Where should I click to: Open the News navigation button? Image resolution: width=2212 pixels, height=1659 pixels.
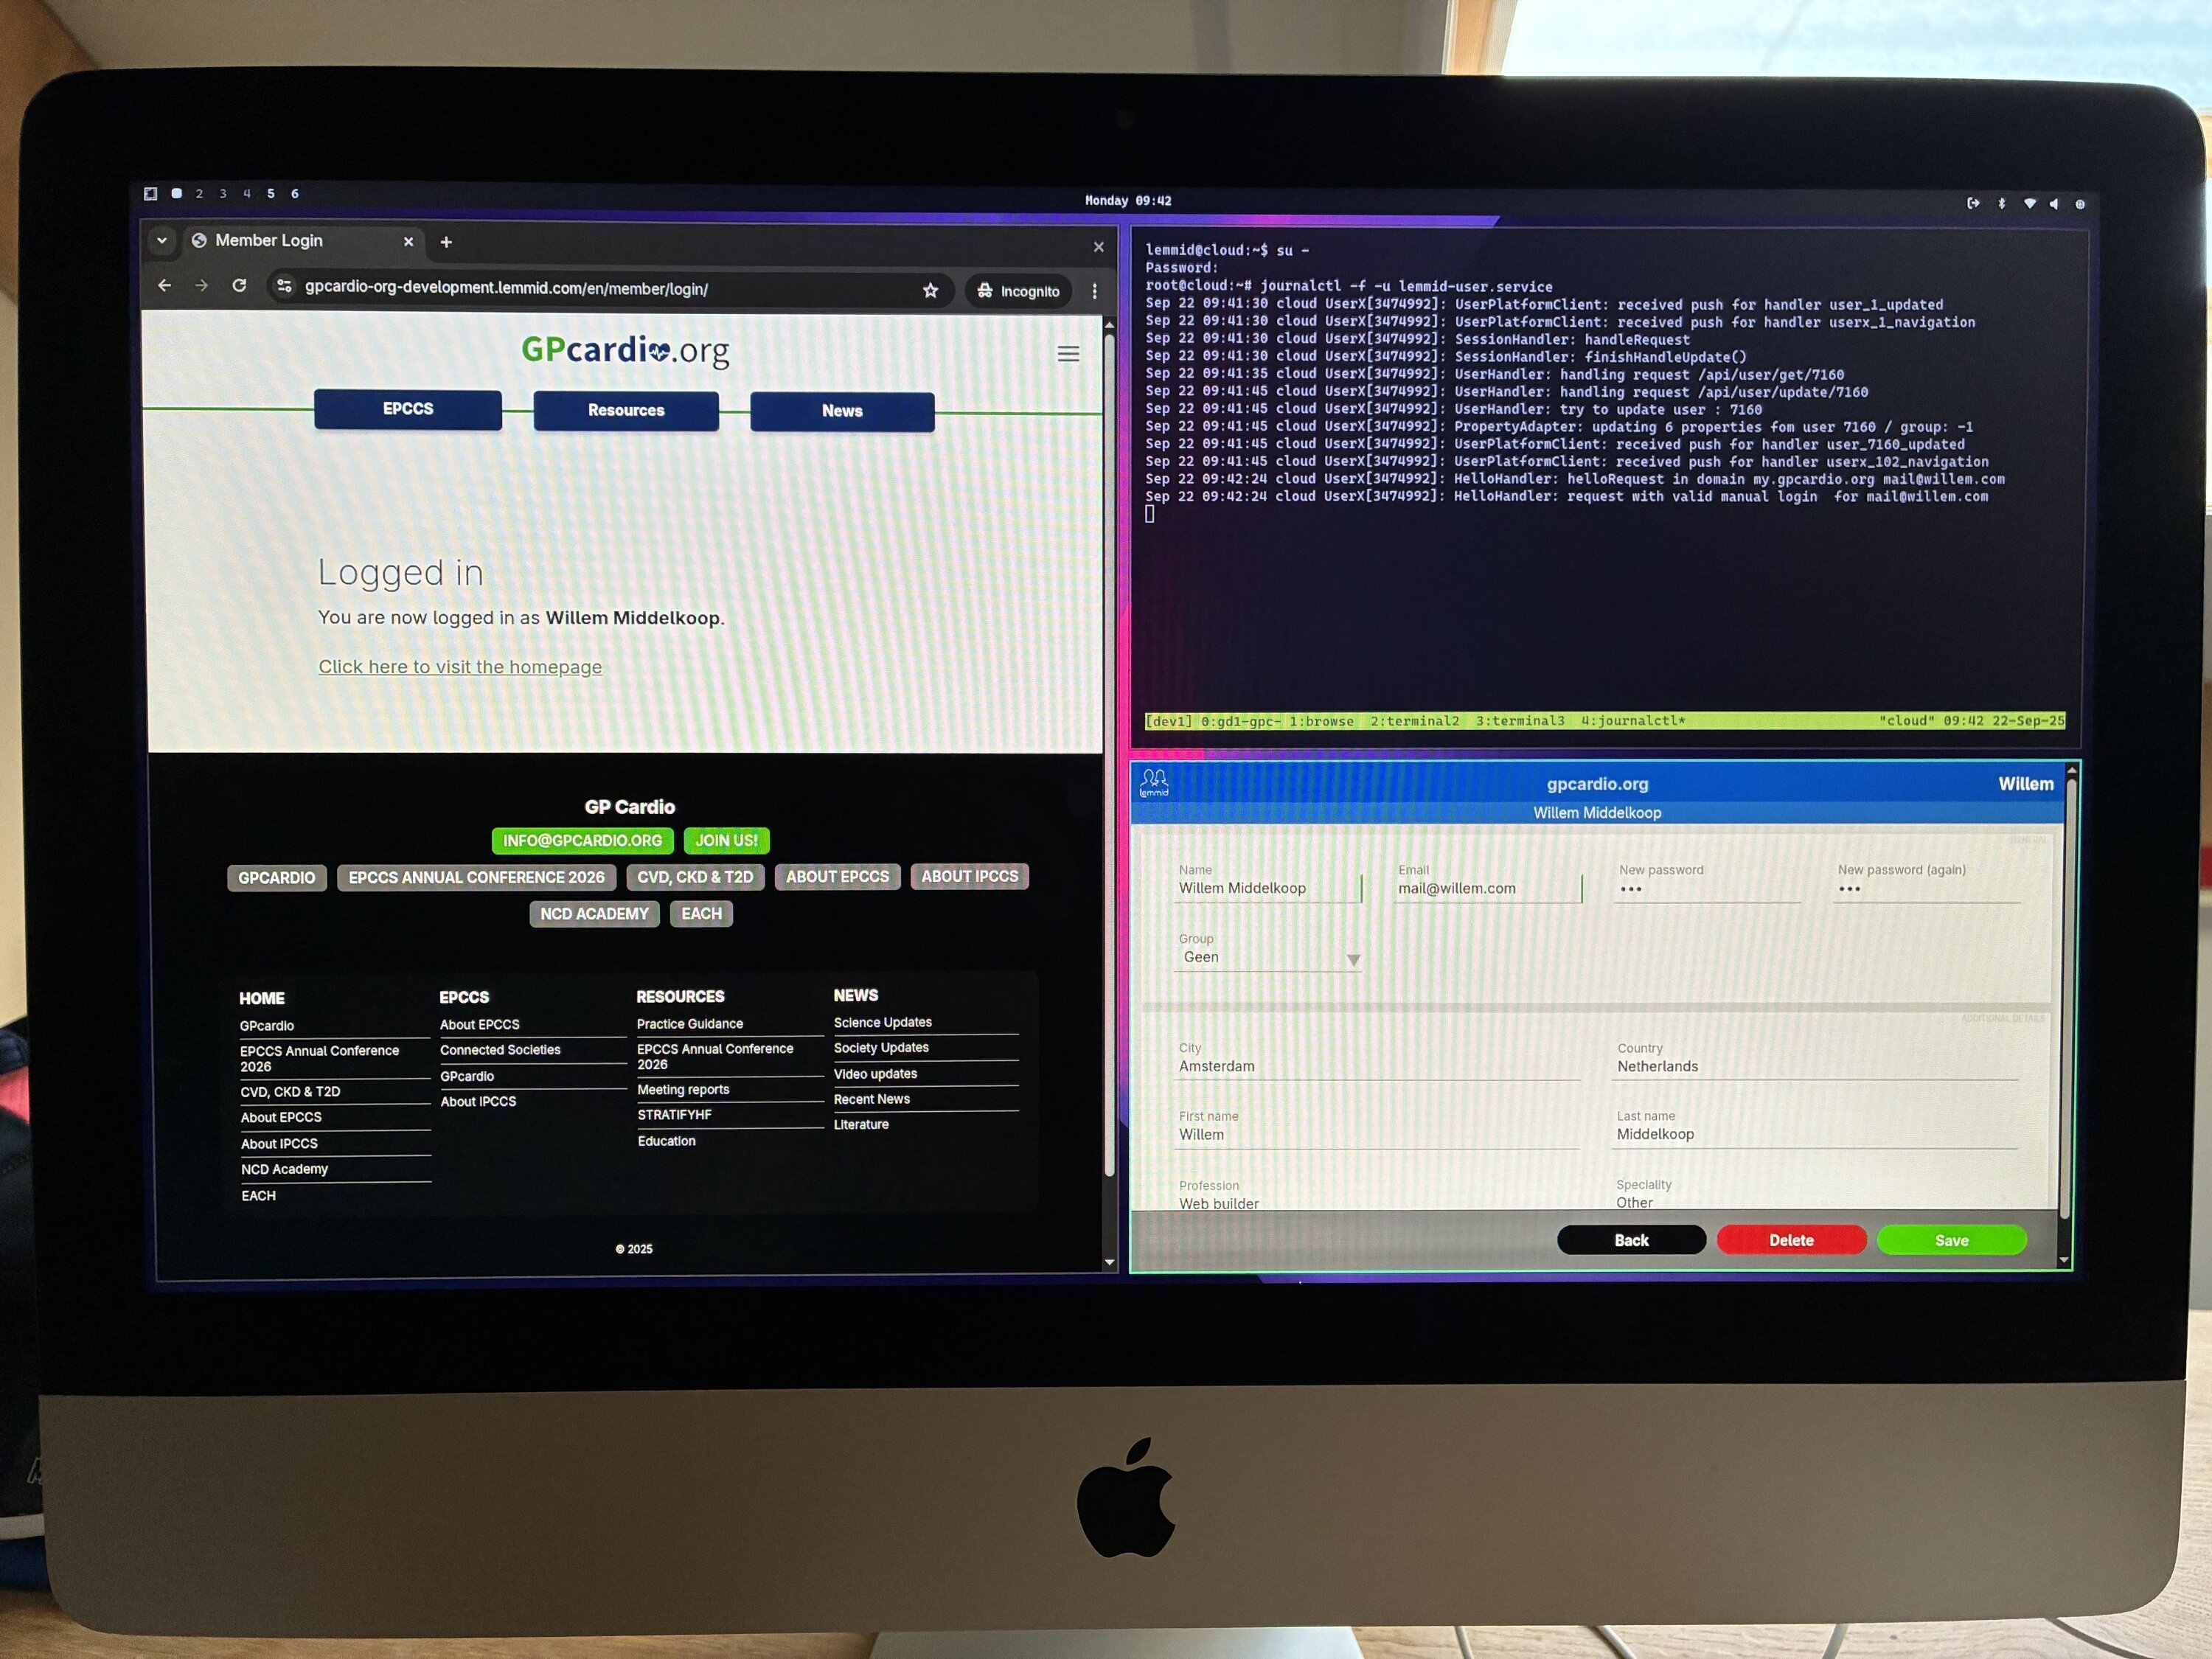[x=842, y=411]
